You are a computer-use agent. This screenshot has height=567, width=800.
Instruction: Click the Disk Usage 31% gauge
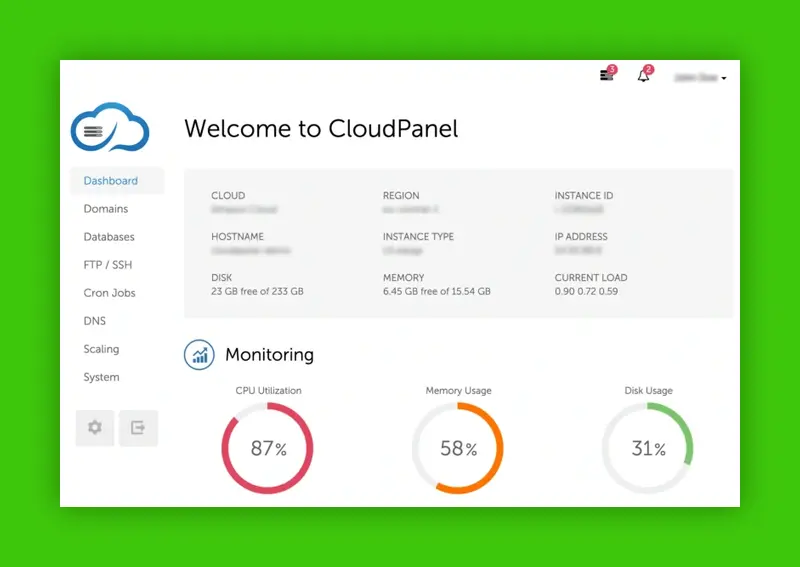coord(648,449)
